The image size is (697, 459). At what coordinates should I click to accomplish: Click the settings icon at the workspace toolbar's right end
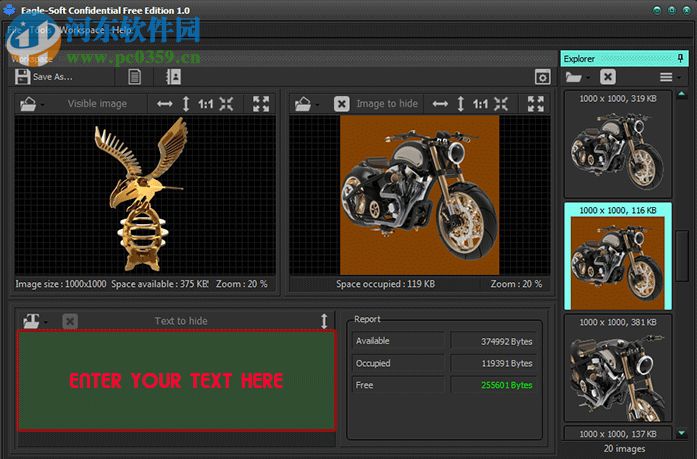coord(542,77)
